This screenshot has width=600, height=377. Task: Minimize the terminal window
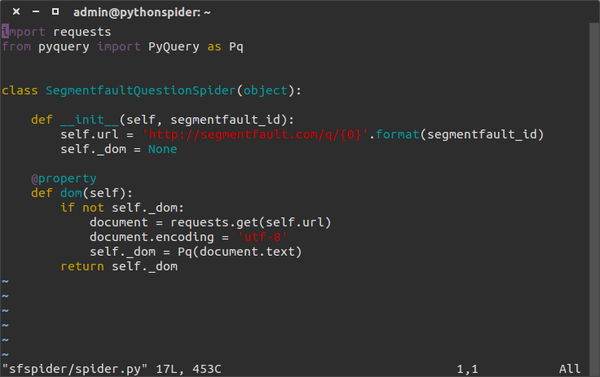(36, 12)
